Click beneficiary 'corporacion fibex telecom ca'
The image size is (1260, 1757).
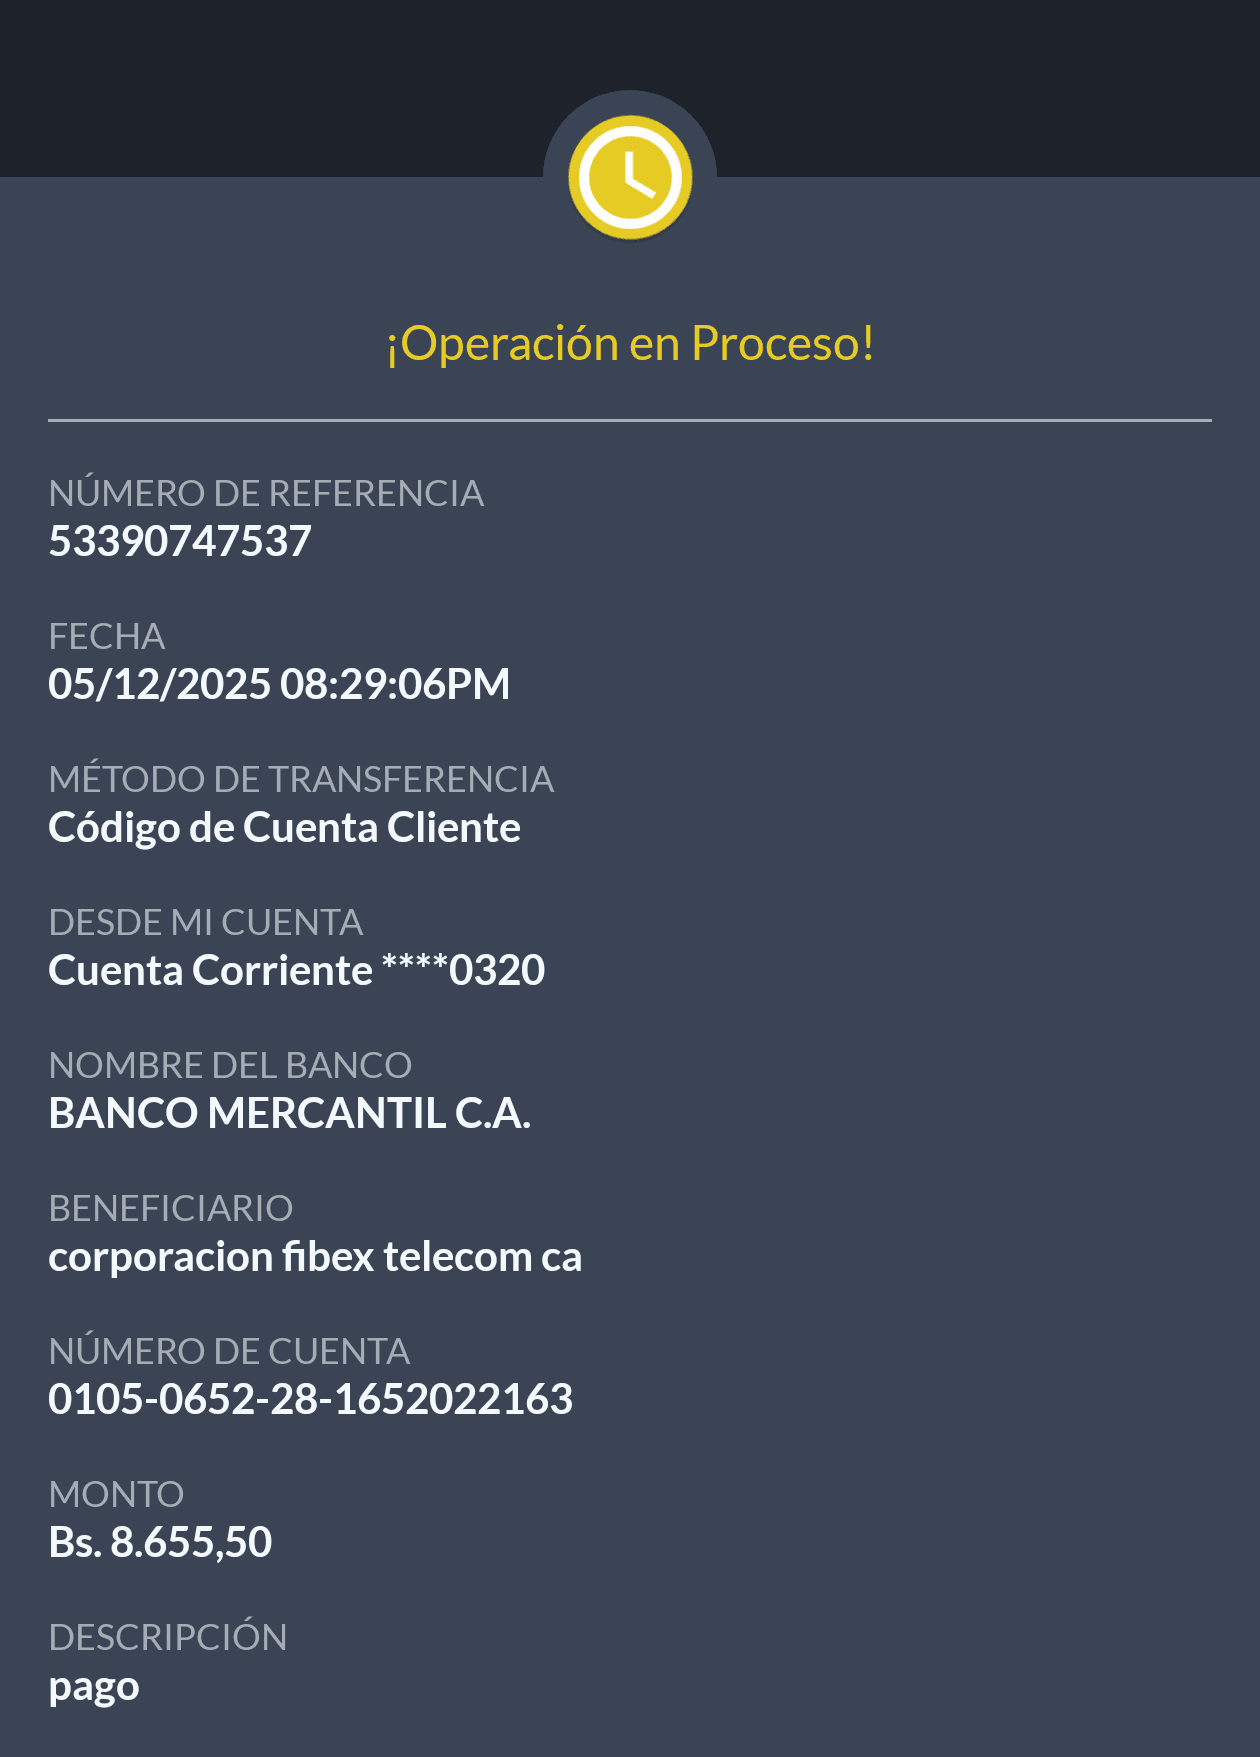coord(315,1257)
